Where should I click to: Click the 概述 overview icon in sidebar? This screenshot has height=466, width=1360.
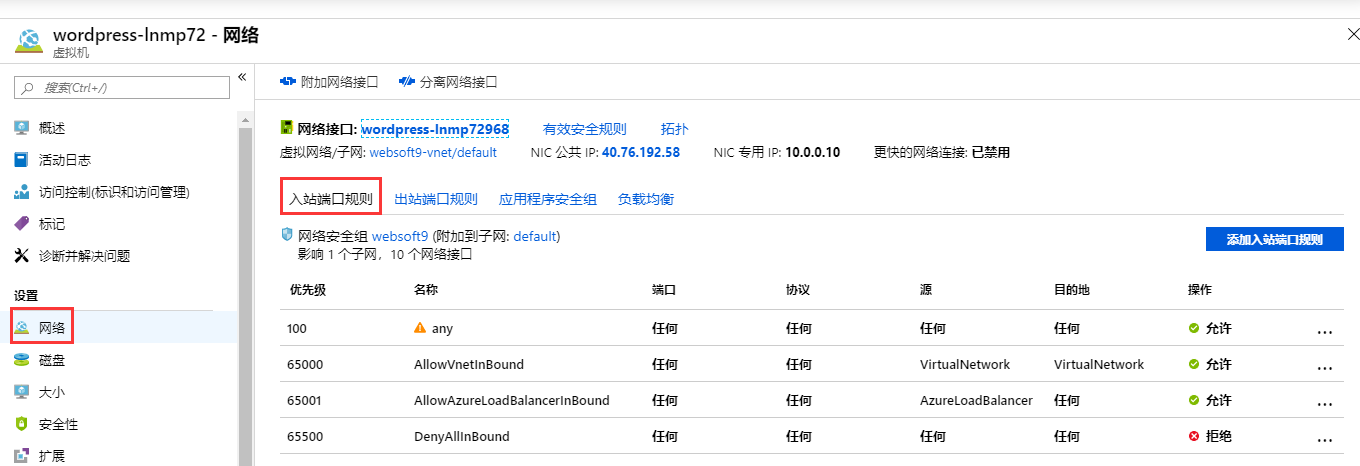click(22, 128)
